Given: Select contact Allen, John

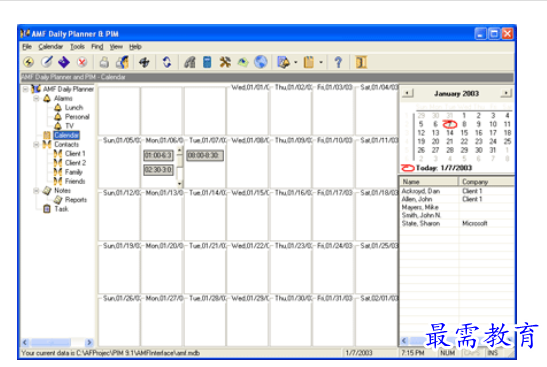Looking at the screenshot, I should [417, 199].
